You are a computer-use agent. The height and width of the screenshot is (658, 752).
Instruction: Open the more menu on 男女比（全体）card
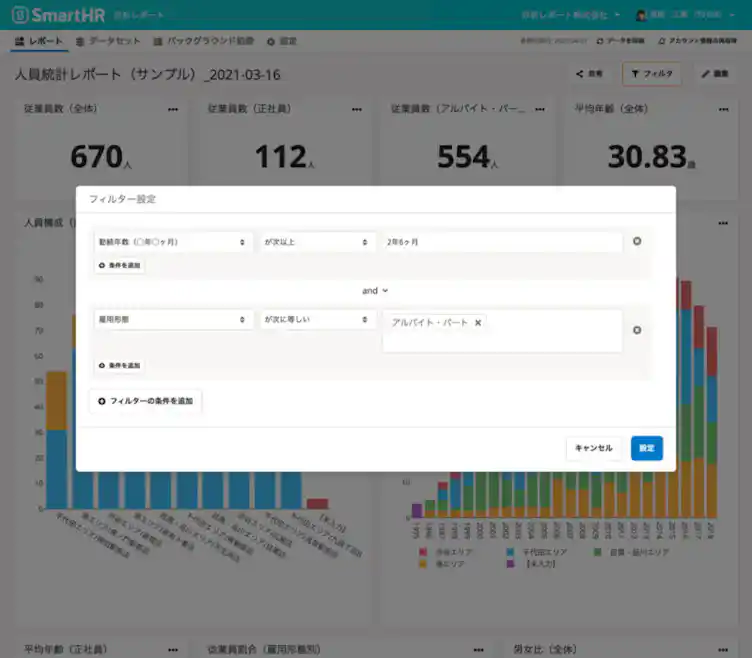[x=723, y=650]
